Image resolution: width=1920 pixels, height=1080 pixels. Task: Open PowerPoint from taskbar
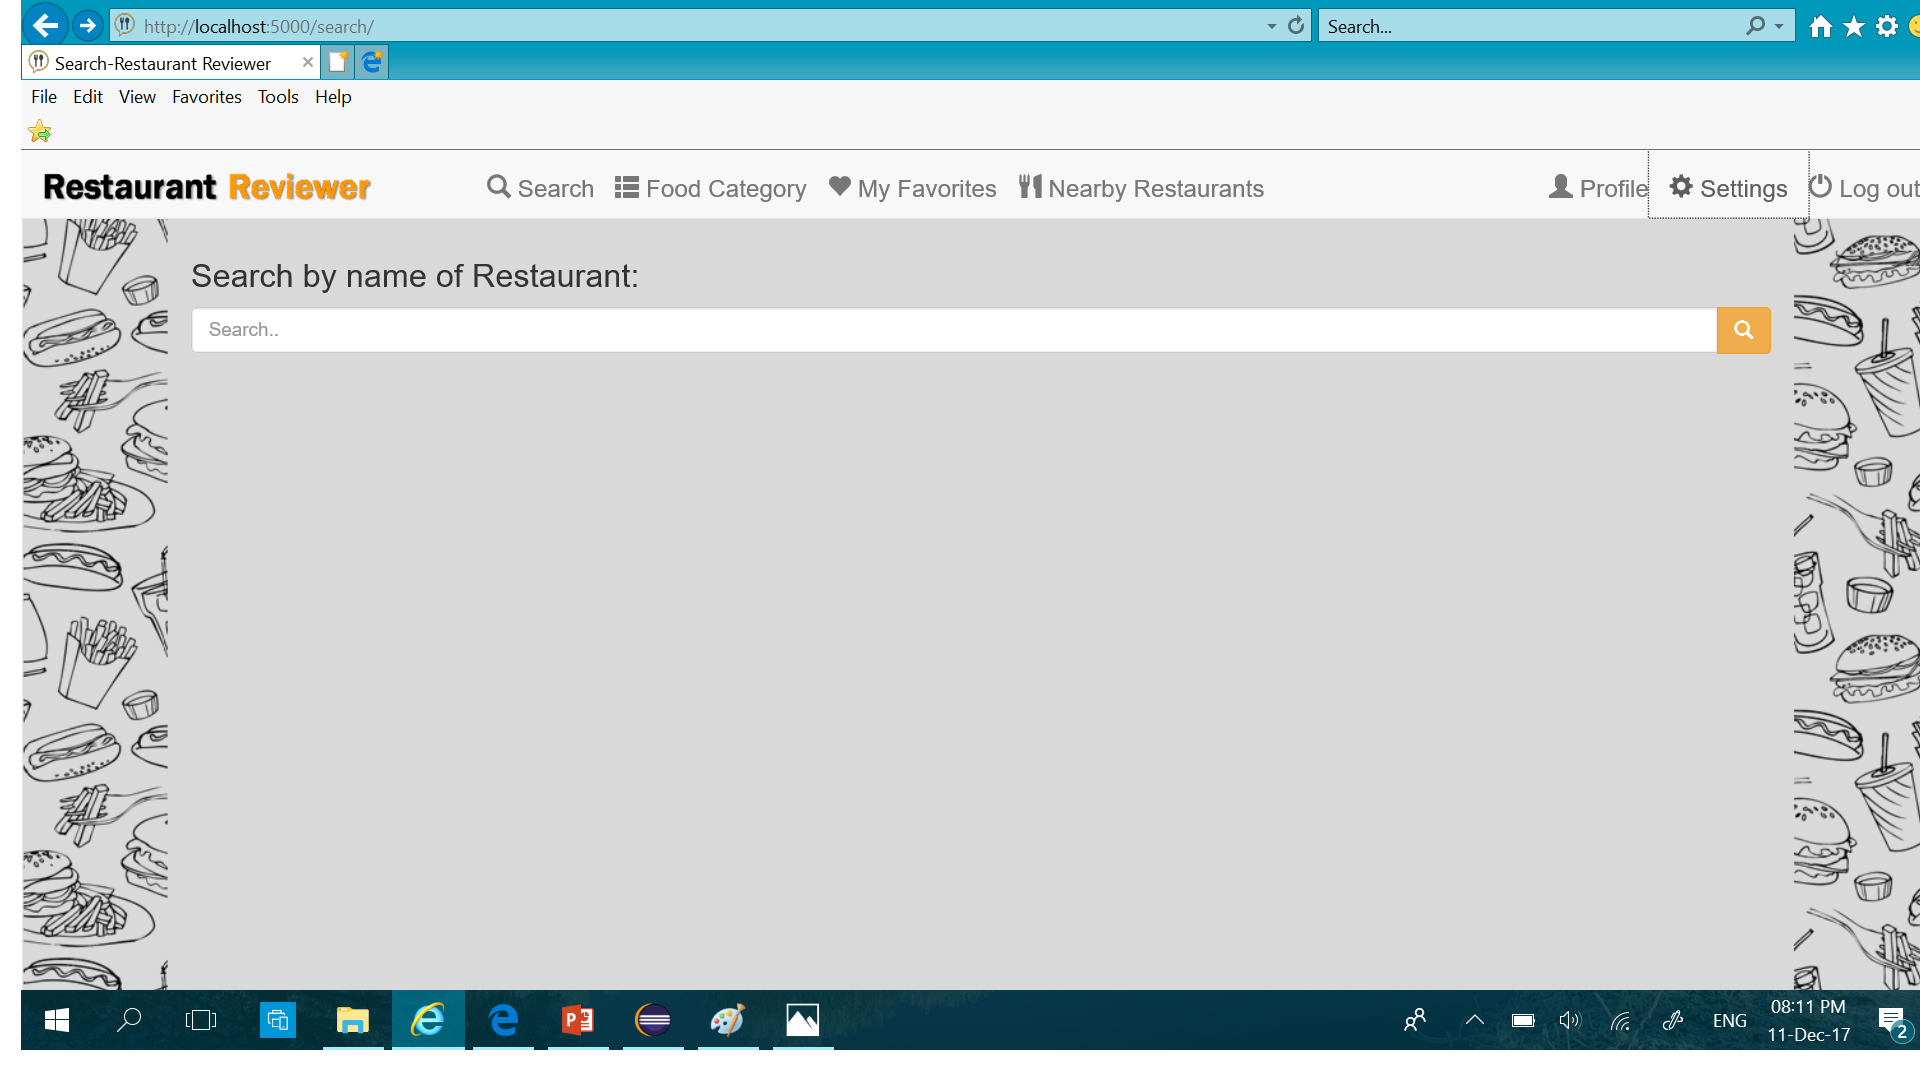click(x=578, y=1020)
